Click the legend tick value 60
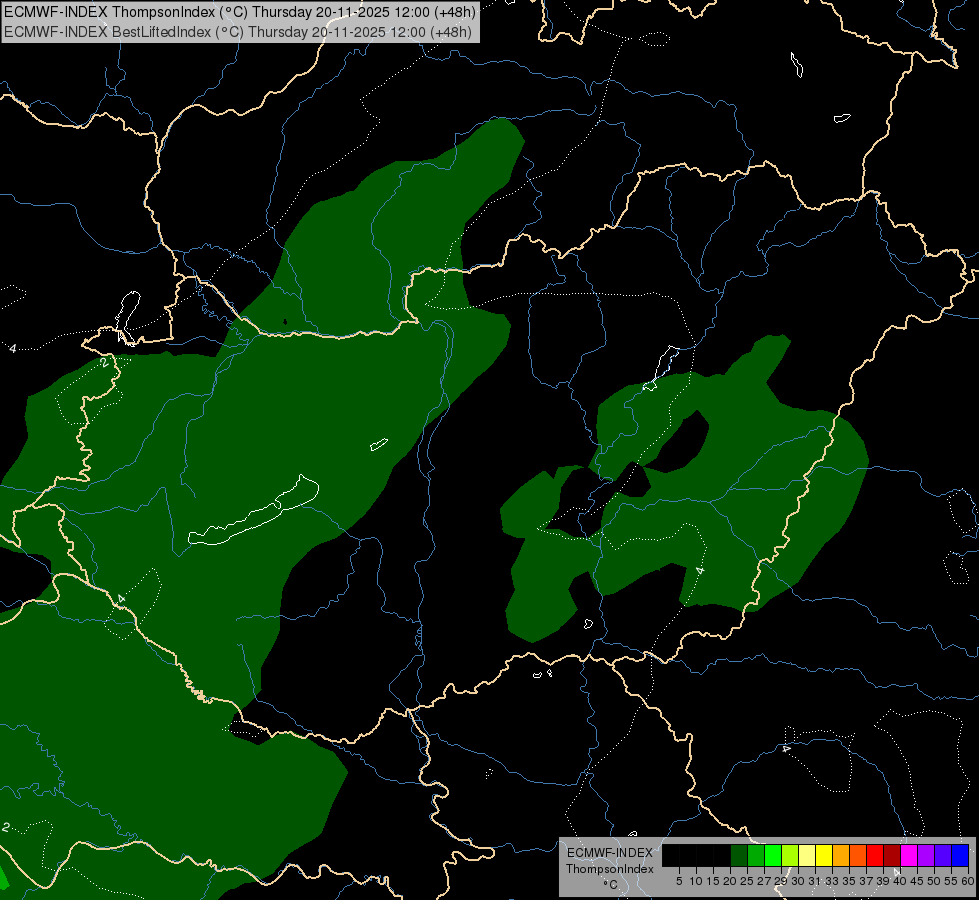 pyautogui.click(x=968, y=881)
